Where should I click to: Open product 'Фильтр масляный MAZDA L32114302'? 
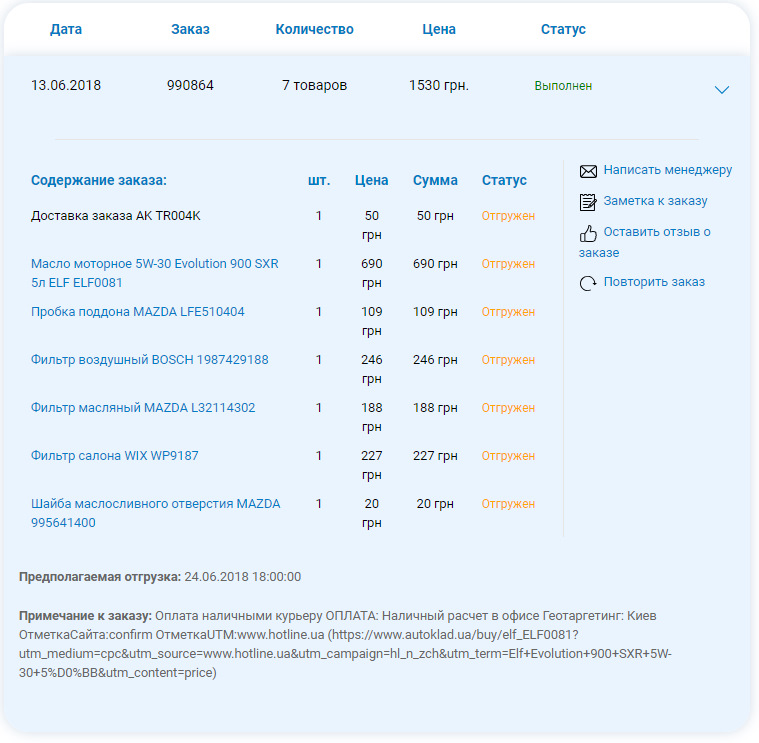tap(143, 408)
